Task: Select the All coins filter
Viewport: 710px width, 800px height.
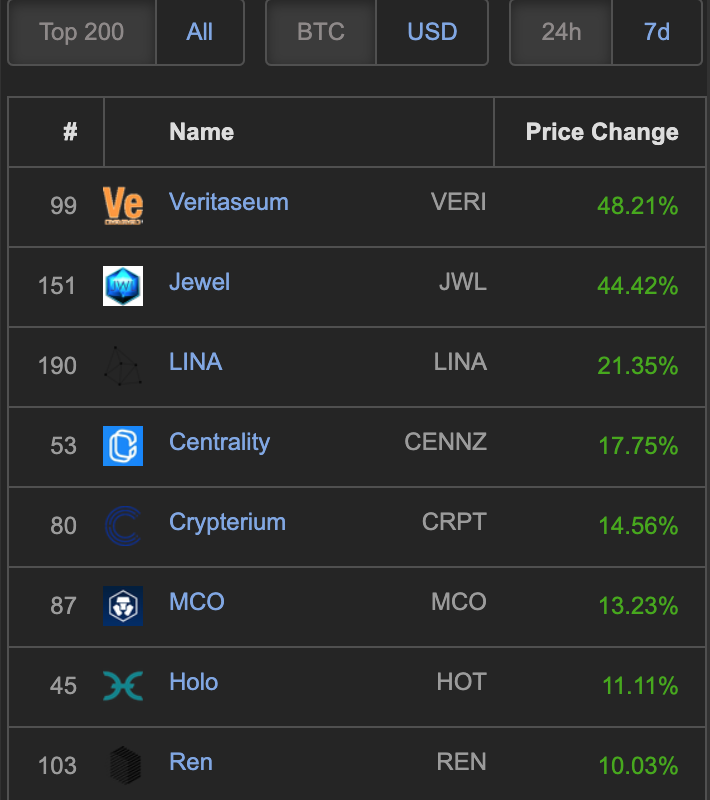Action: tap(200, 32)
